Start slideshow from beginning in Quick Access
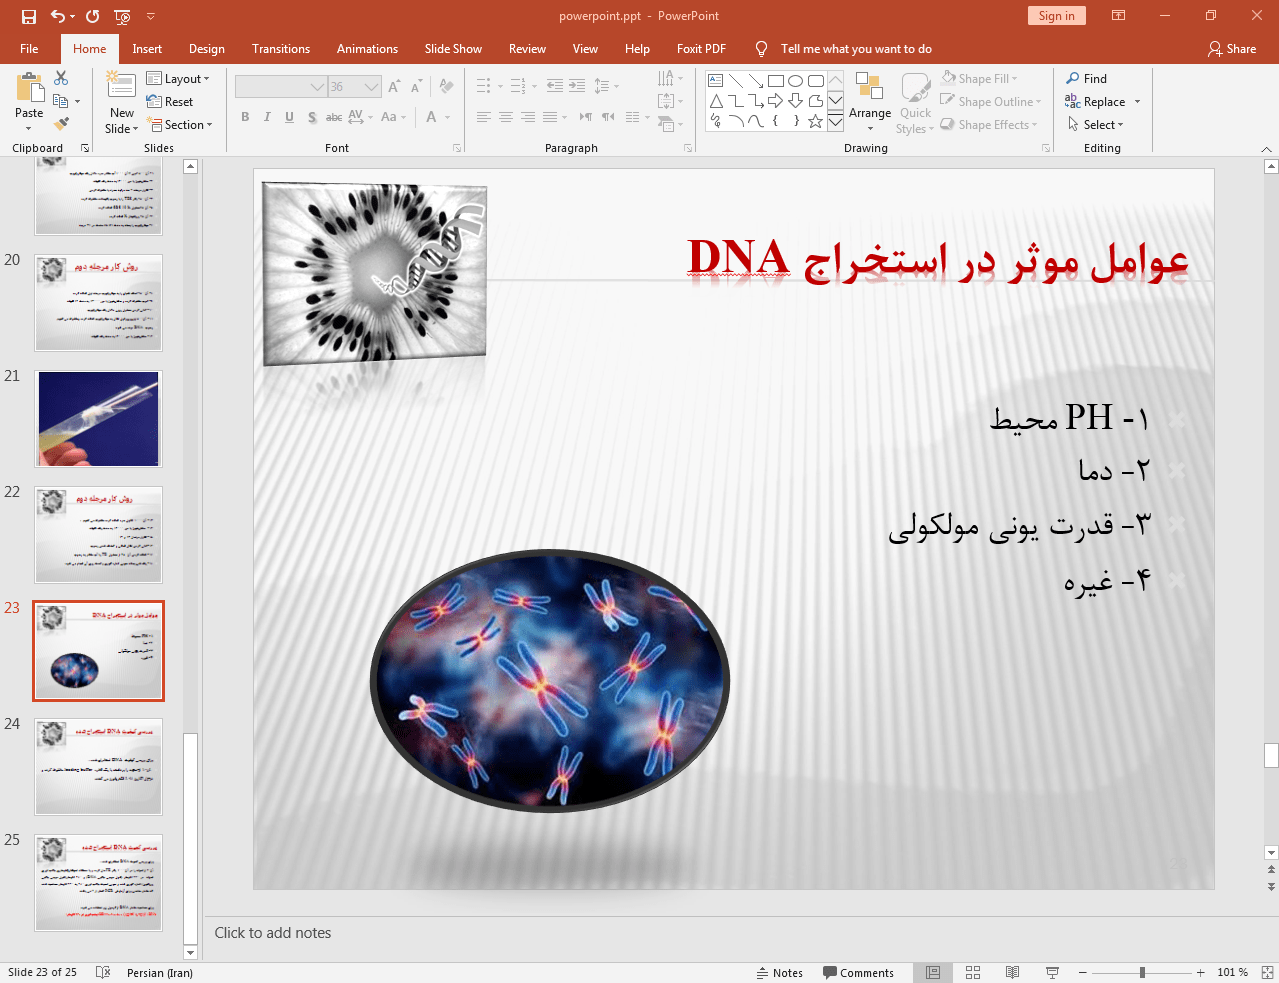Screen dimensions: 1279x983 click(x=122, y=16)
